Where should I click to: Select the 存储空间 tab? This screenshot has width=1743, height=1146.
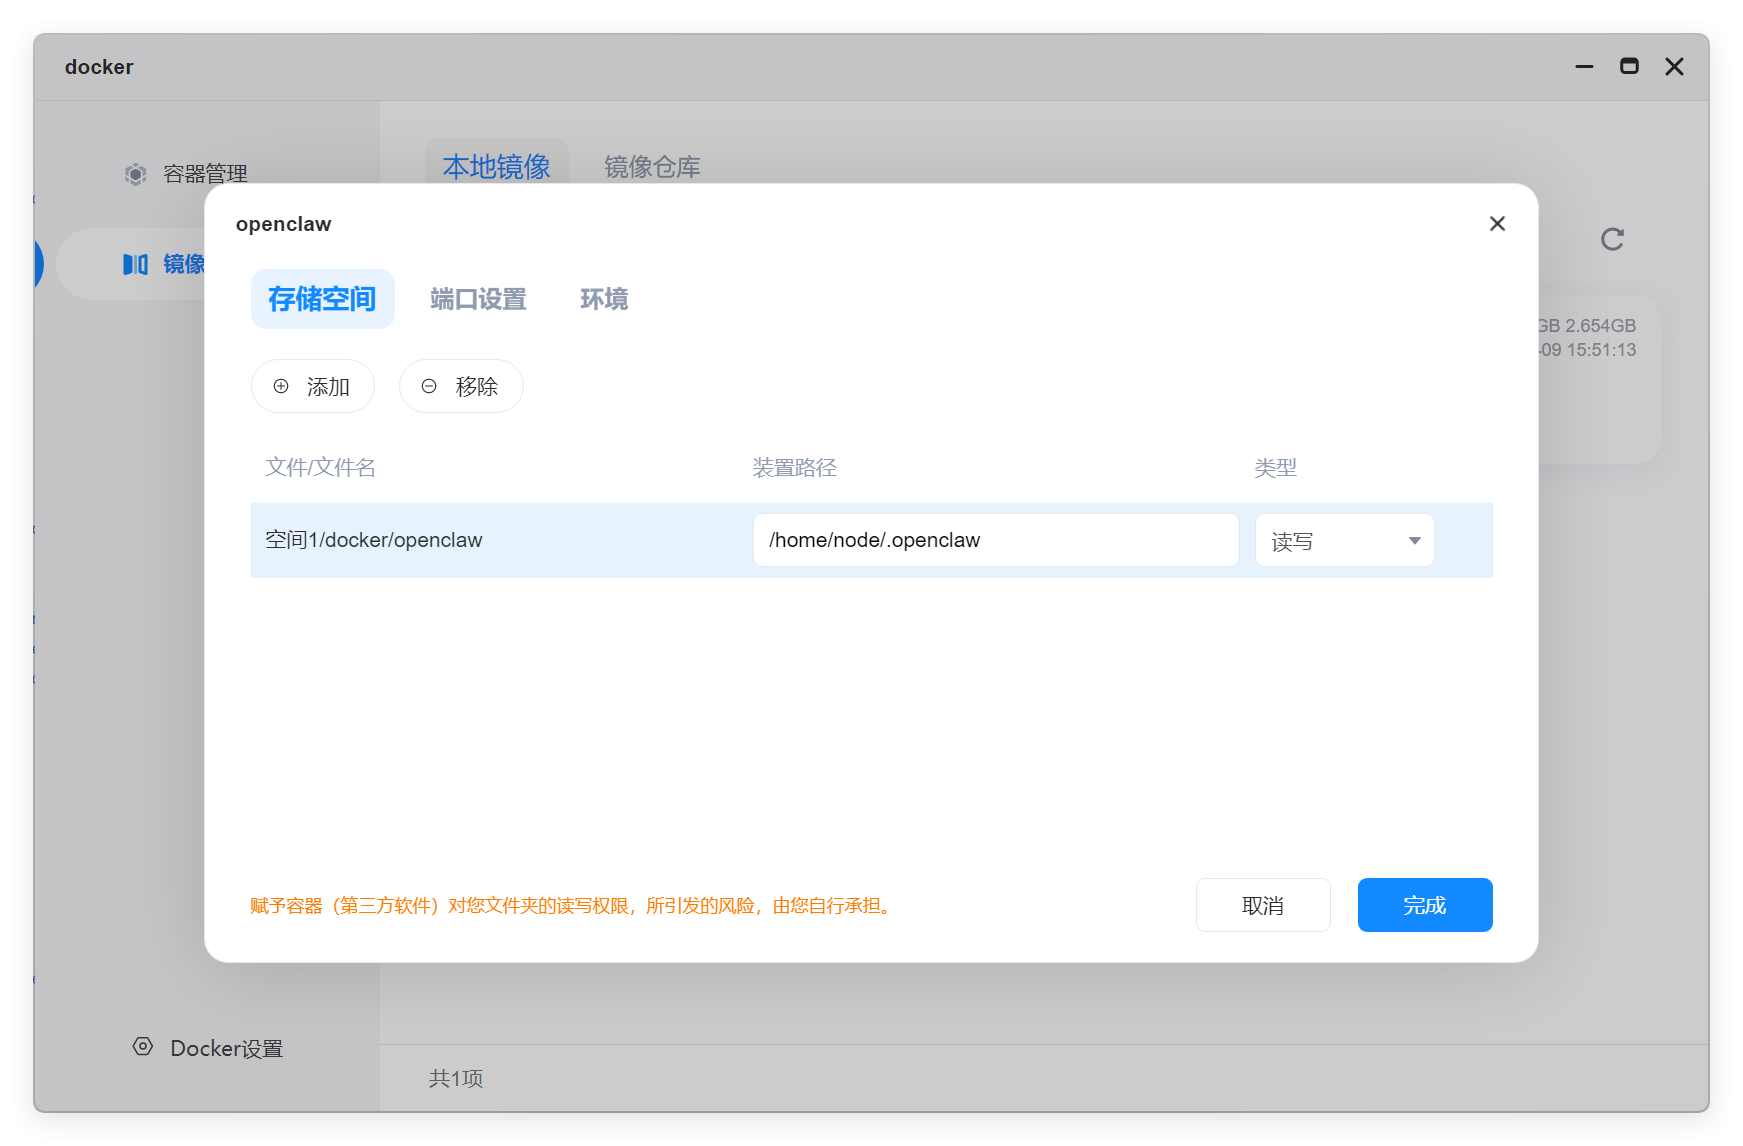click(322, 299)
